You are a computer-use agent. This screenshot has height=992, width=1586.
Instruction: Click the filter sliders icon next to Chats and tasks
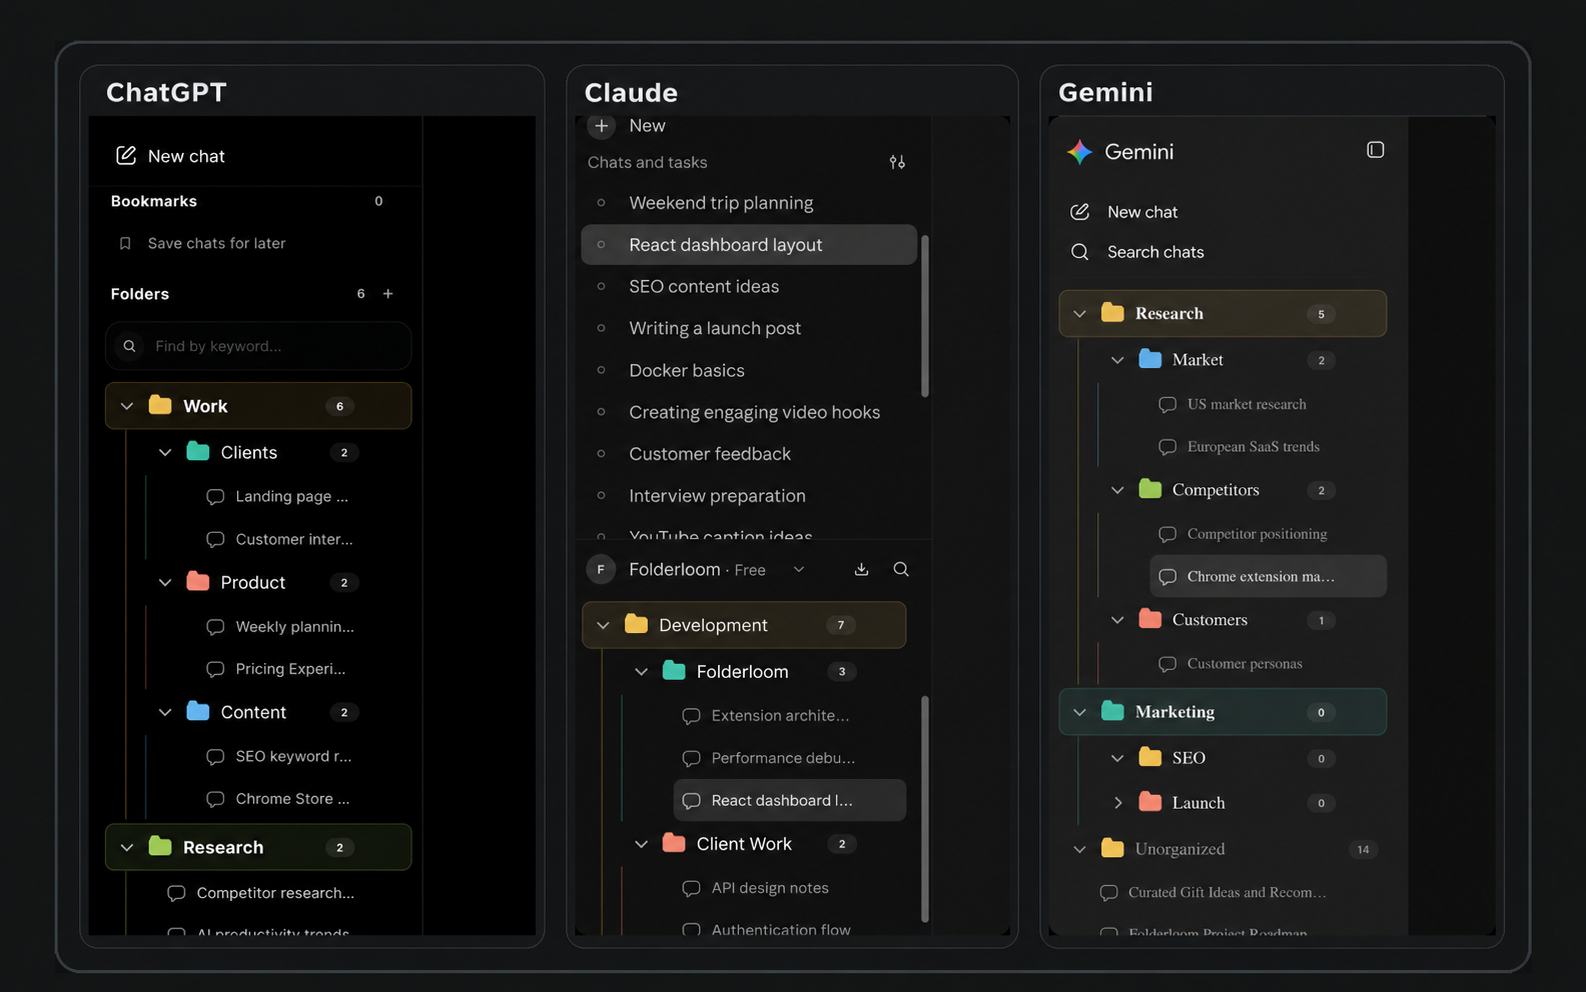pos(897,162)
